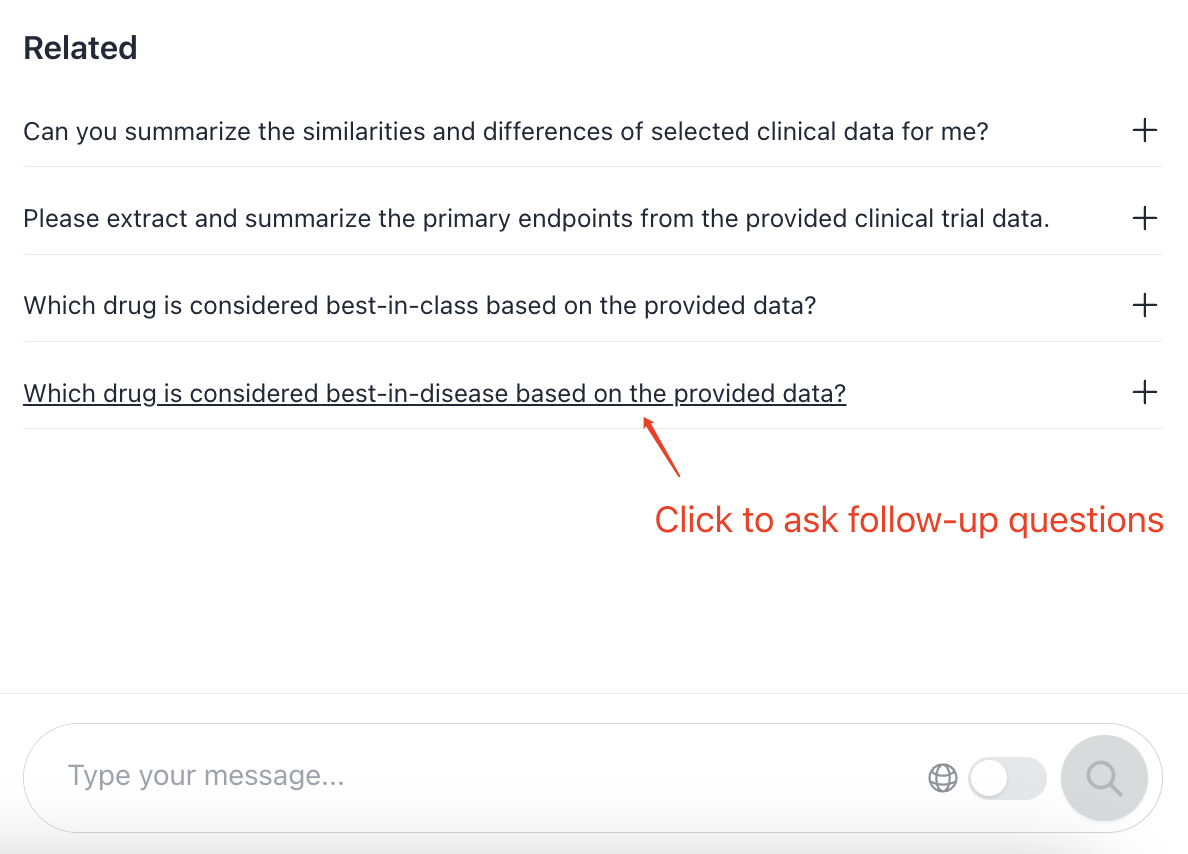Click the 'Related' section heading
This screenshot has height=854, width=1188.
pos(80,48)
